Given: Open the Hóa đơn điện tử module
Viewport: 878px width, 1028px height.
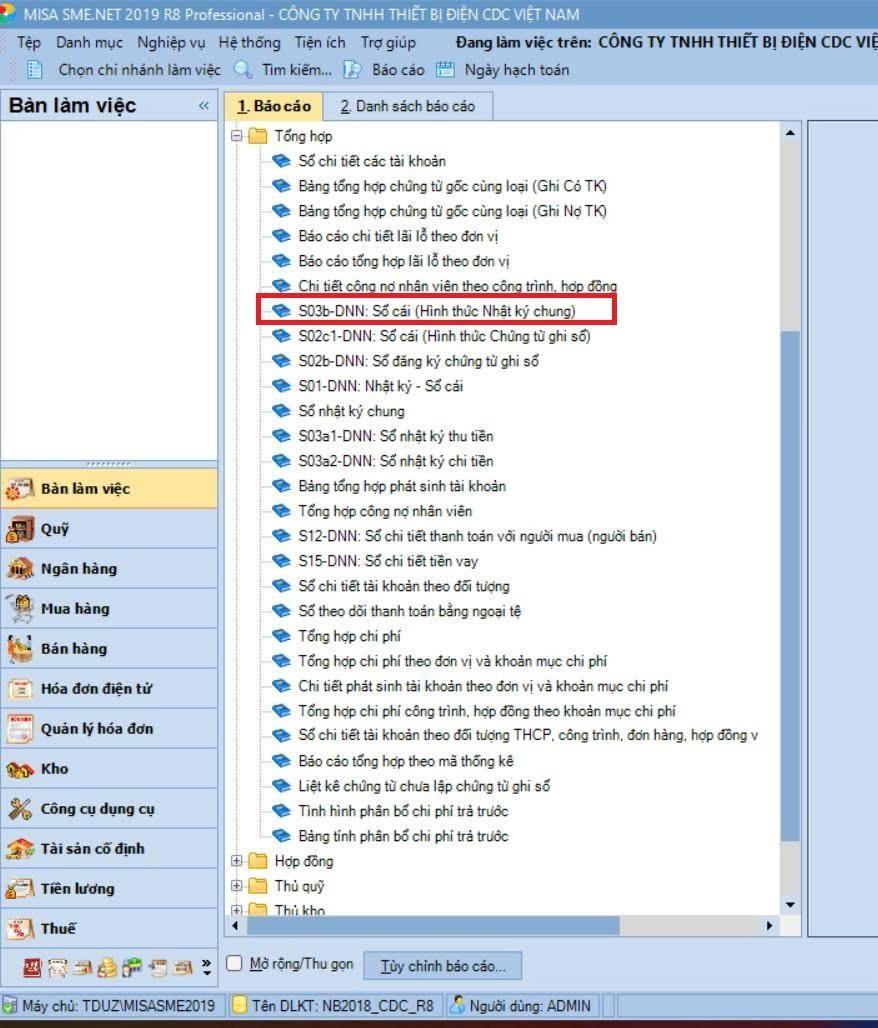Looking at the screenshot, I should coord(109,689).
